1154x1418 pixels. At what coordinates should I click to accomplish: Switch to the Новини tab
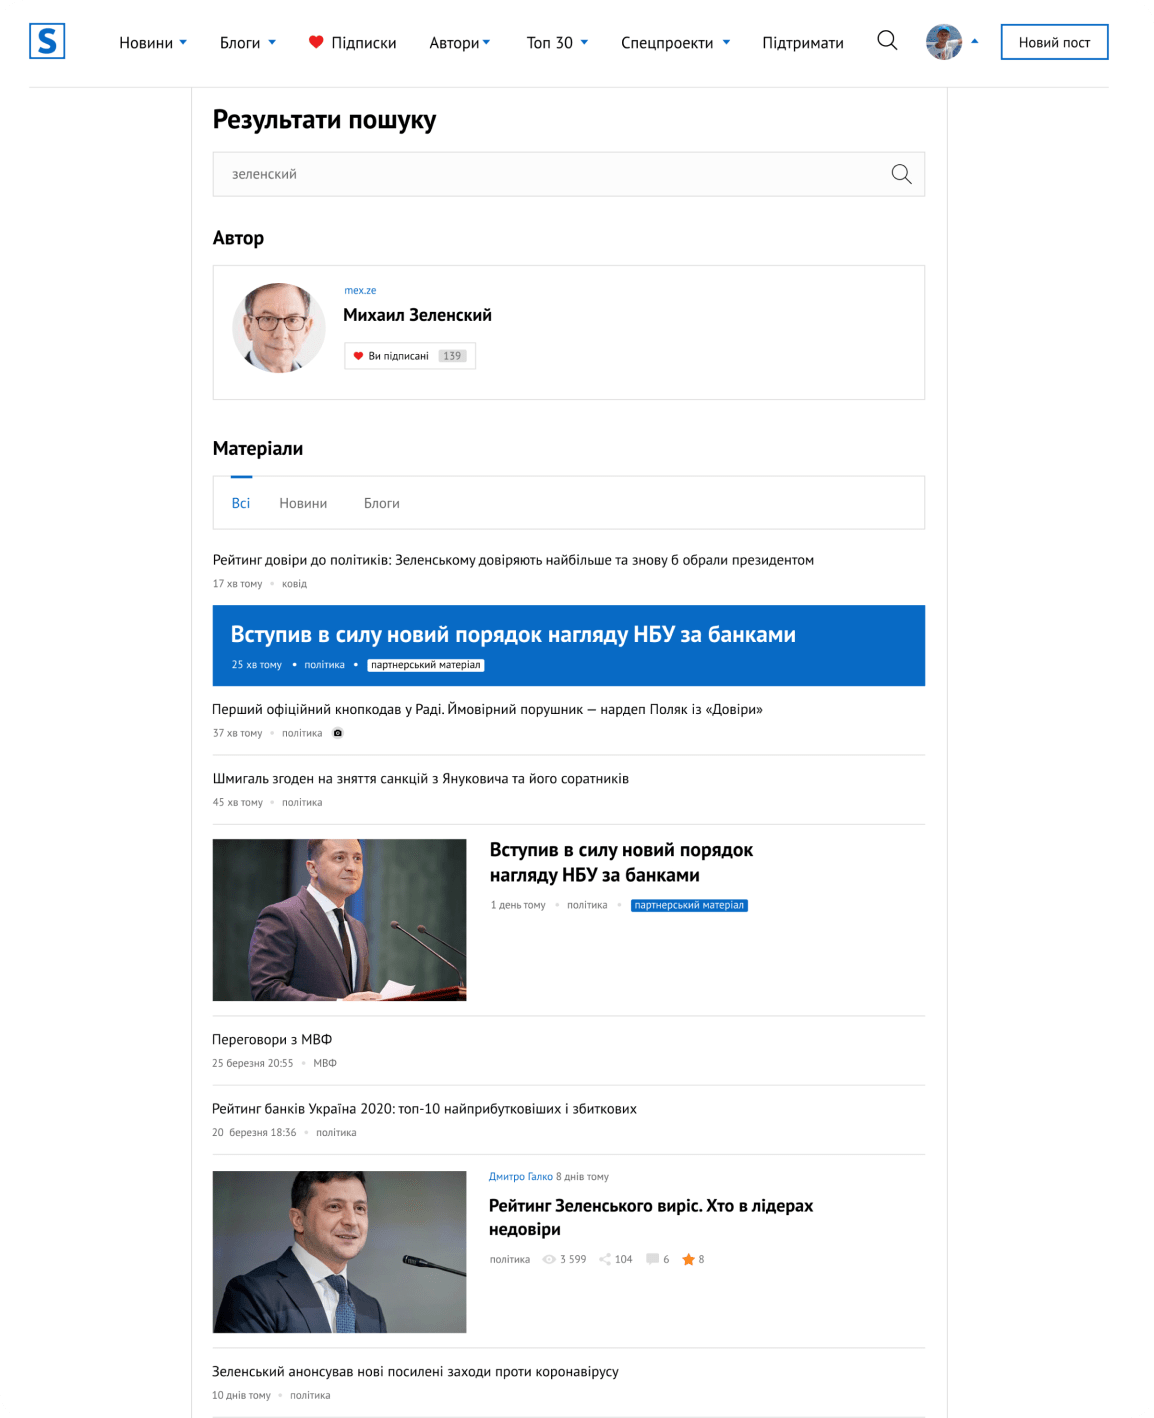click(302, 503)
